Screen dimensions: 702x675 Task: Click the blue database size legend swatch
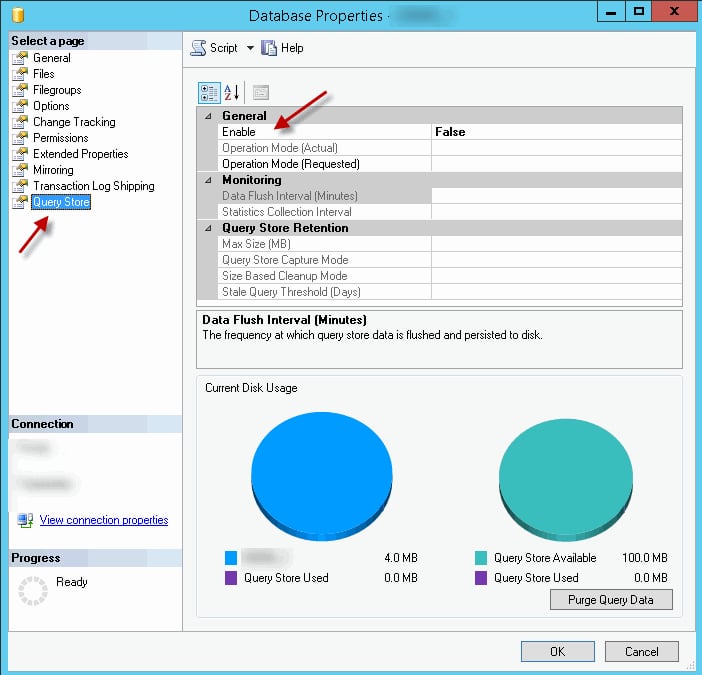231,558
